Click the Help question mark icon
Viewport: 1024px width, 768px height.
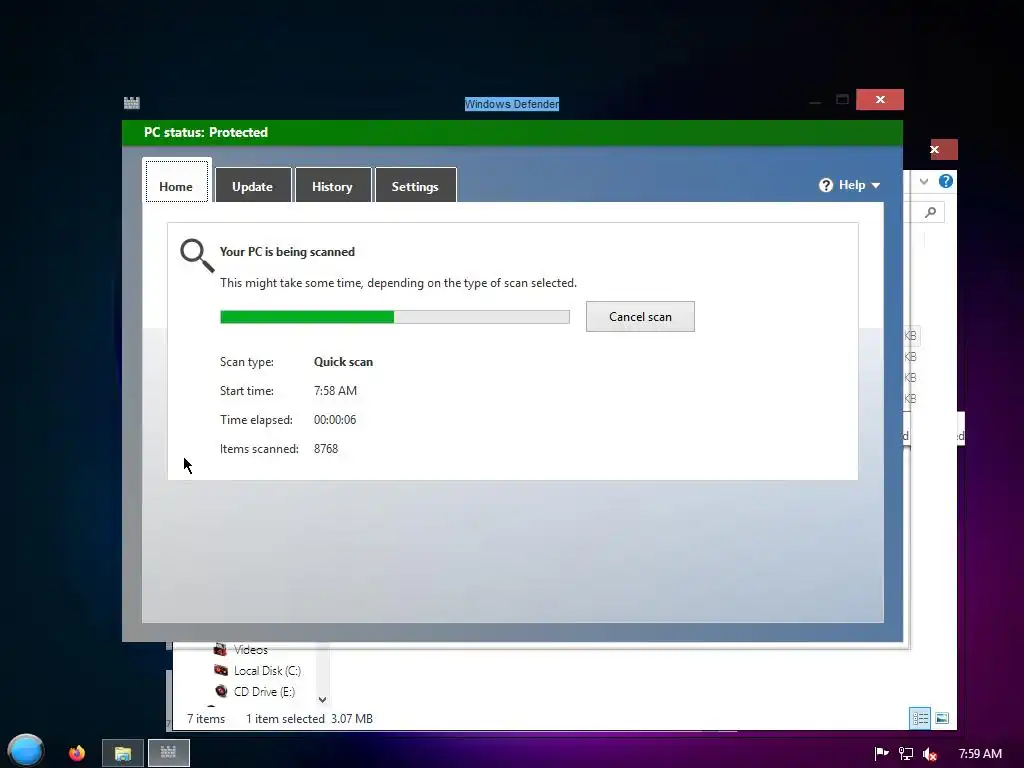click(826, 185)
